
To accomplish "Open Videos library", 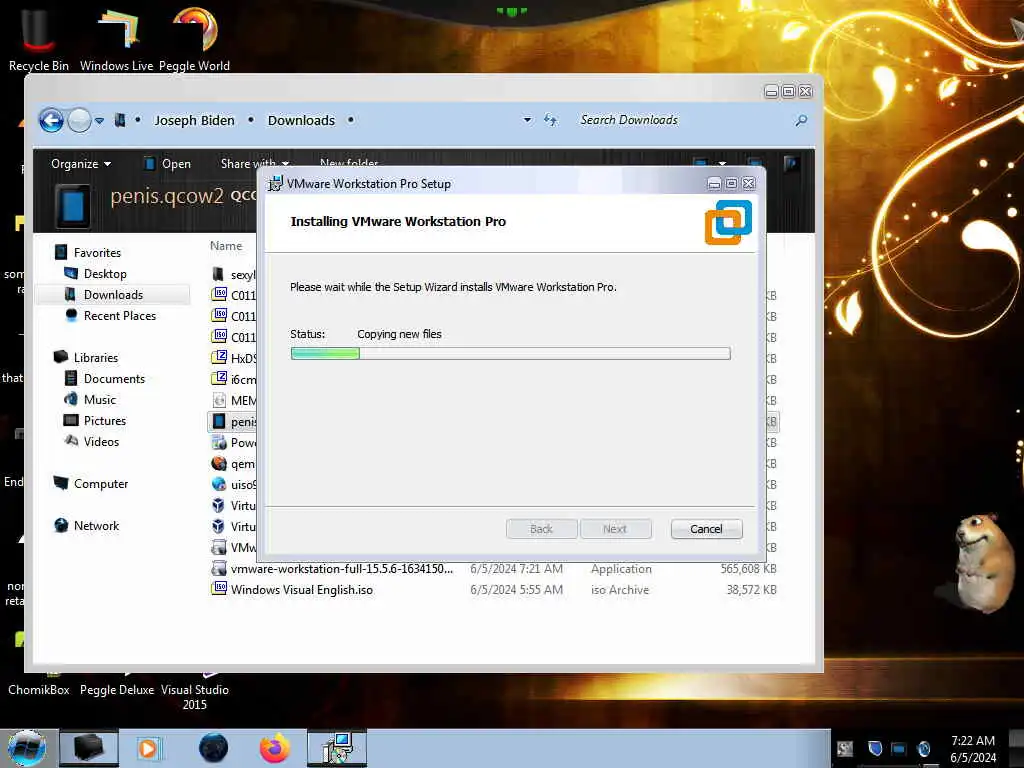I will point(101,441).
